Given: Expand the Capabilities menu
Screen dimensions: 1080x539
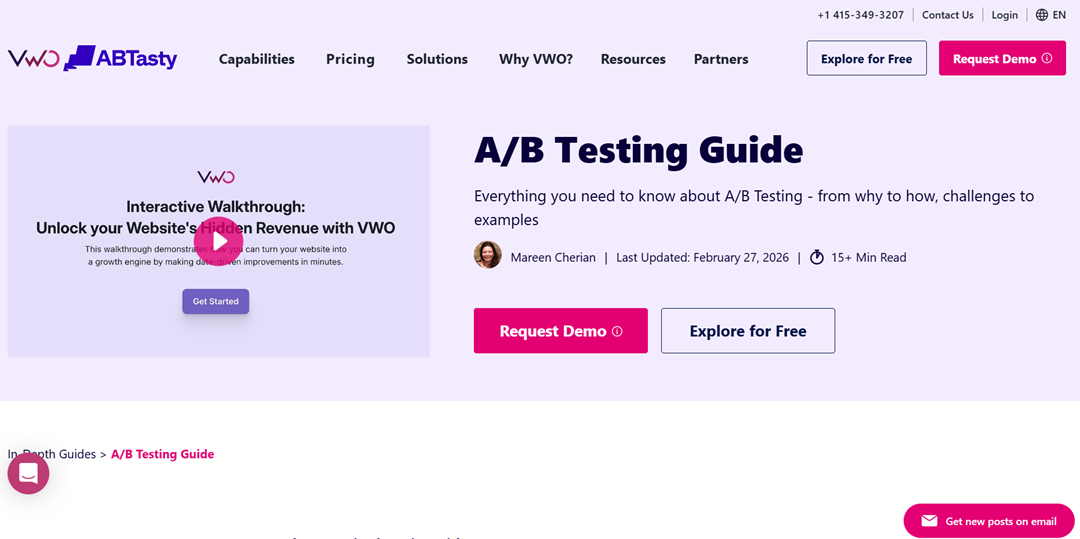Looking at the screenshot, I should (x=257, y=59).
